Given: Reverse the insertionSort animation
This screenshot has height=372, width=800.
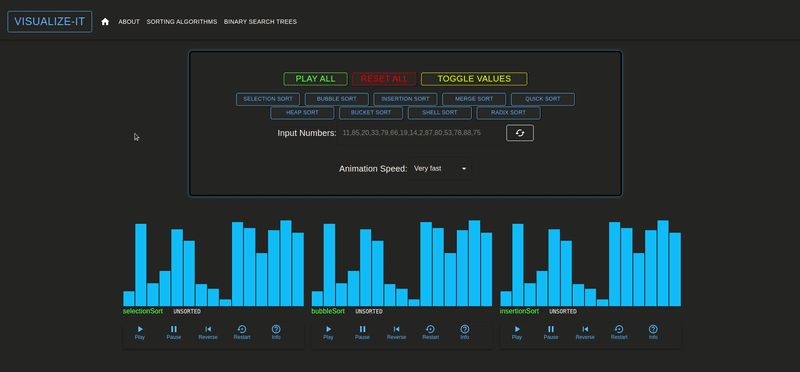Looking at the screenshot, I should click(585, 332).
